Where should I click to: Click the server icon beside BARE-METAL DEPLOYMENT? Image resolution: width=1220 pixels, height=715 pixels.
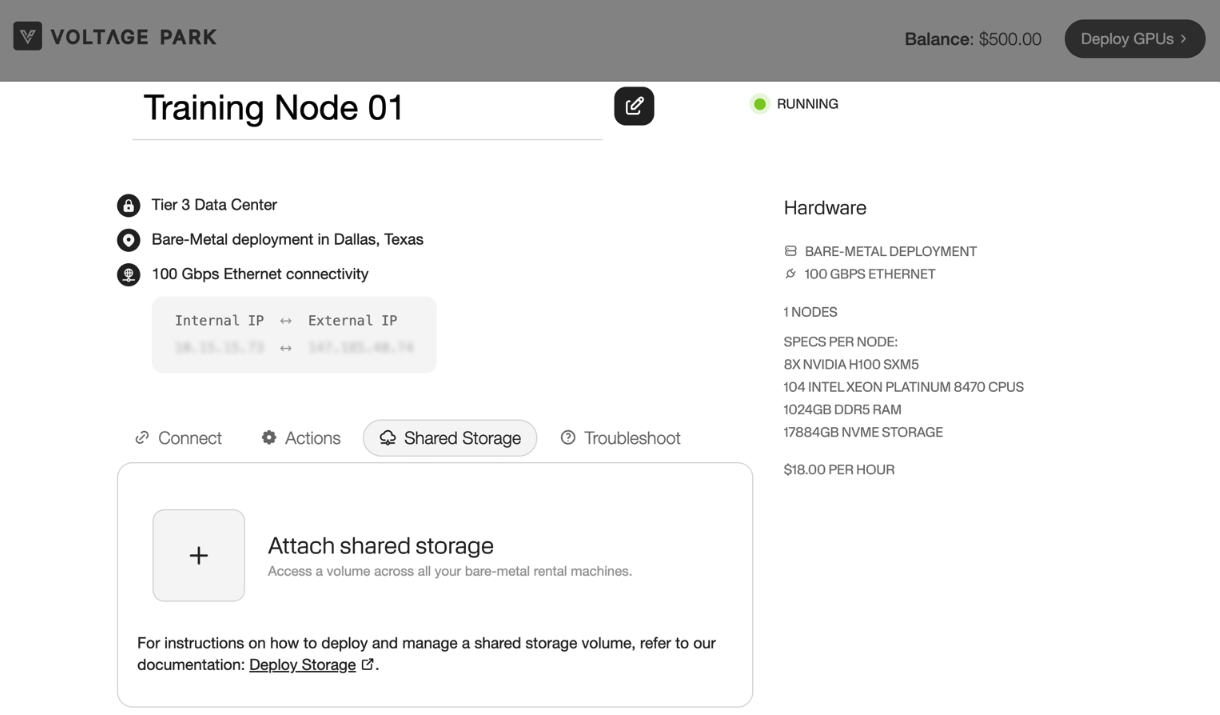pos(791,251)
